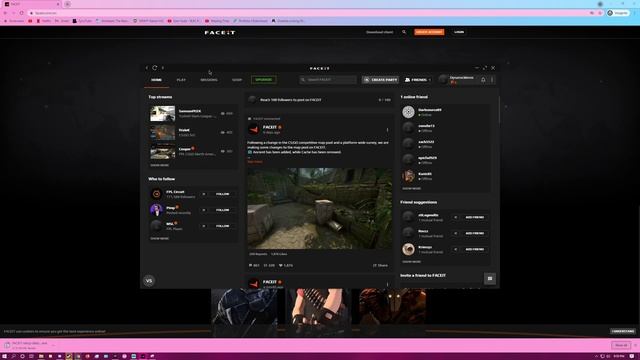Viewport: 640px width, 360px height.
Task: Dismiss second friend suggestion
Action: 456,233
